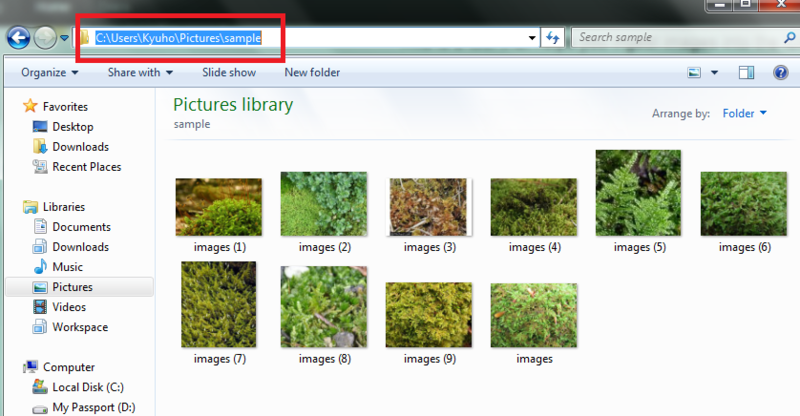Open Desktop under Favorites

[x=73, y=127]
